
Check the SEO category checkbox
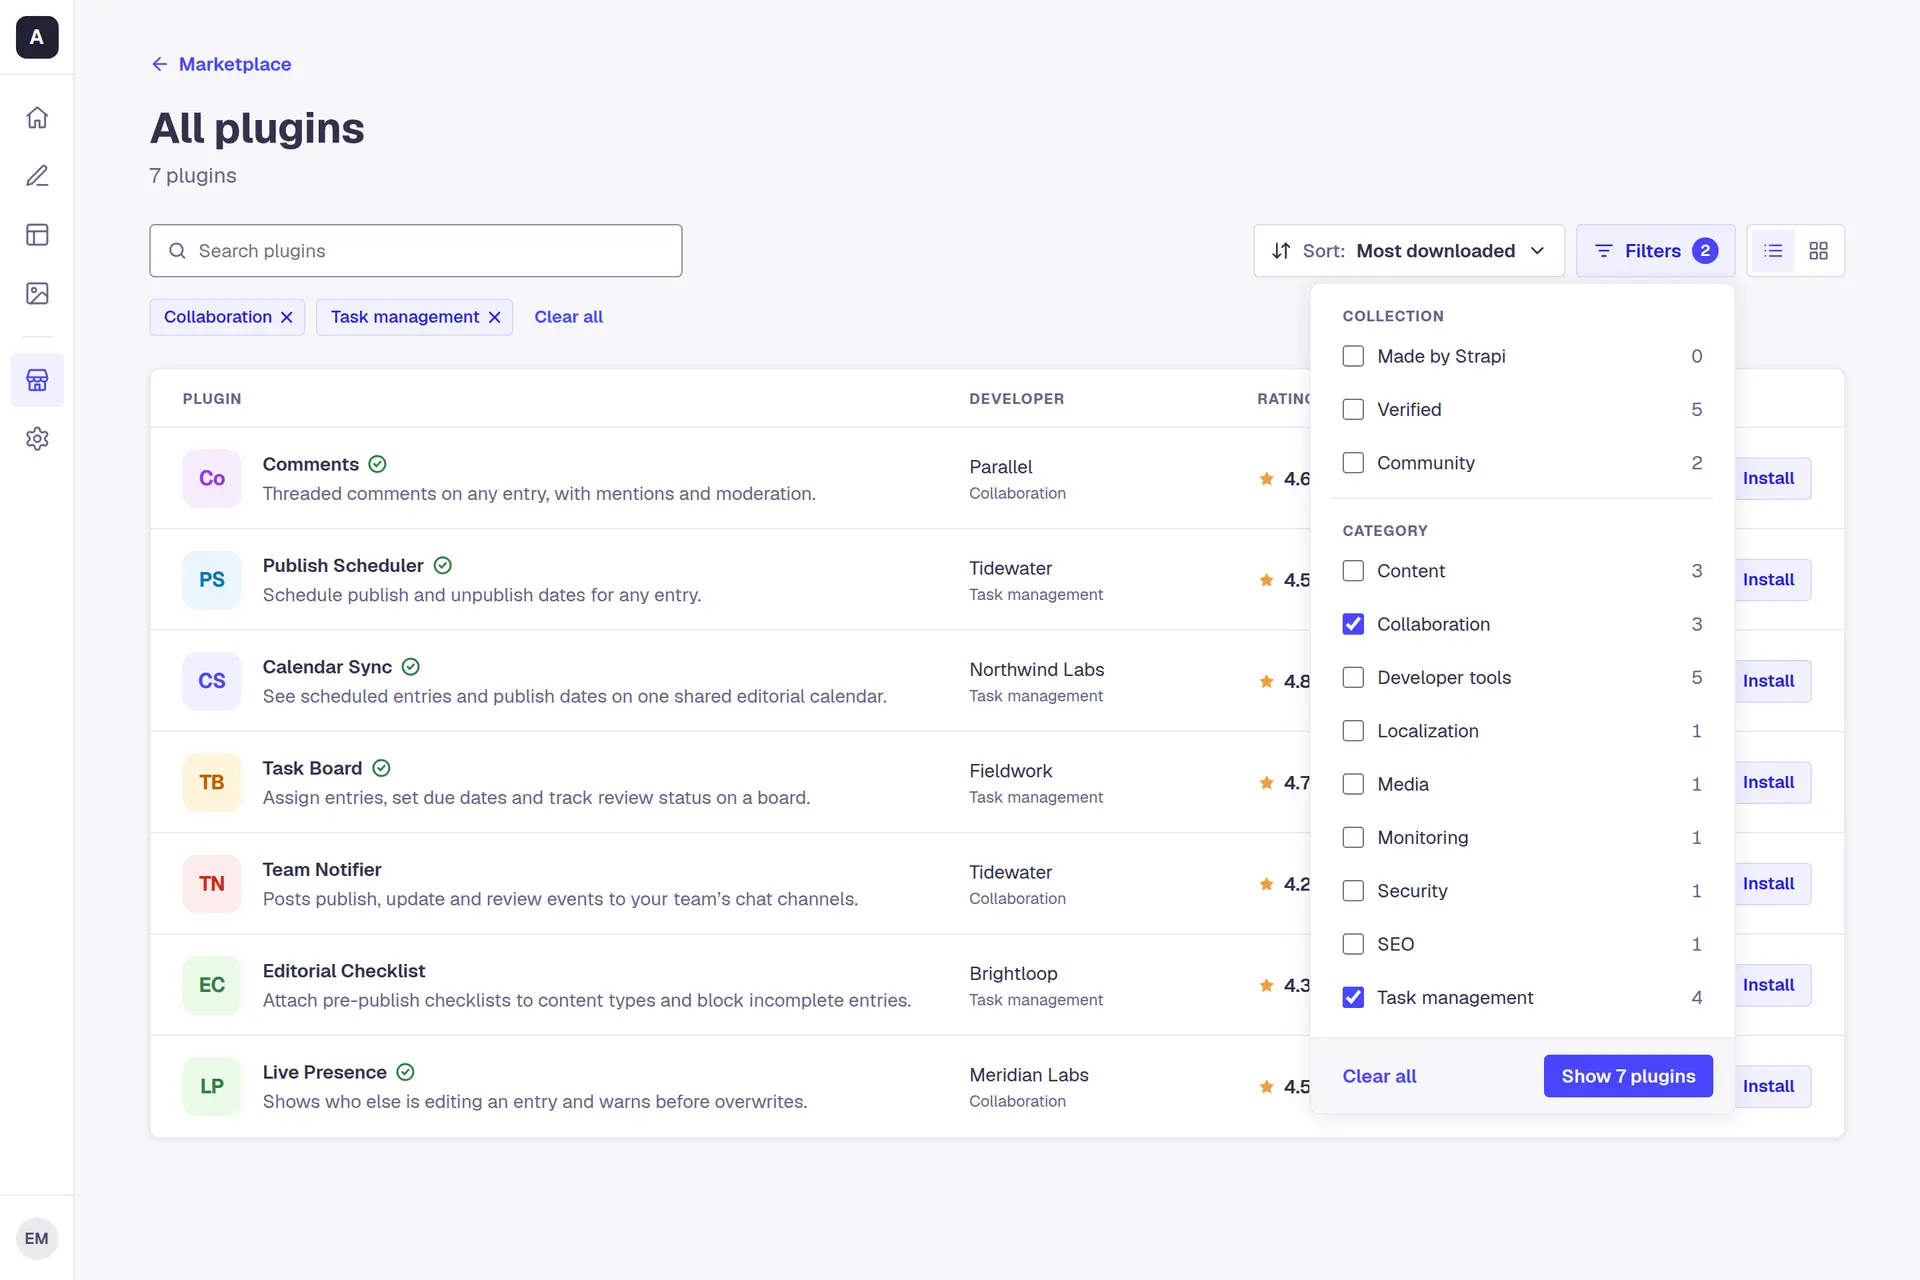pos(1353,944)
